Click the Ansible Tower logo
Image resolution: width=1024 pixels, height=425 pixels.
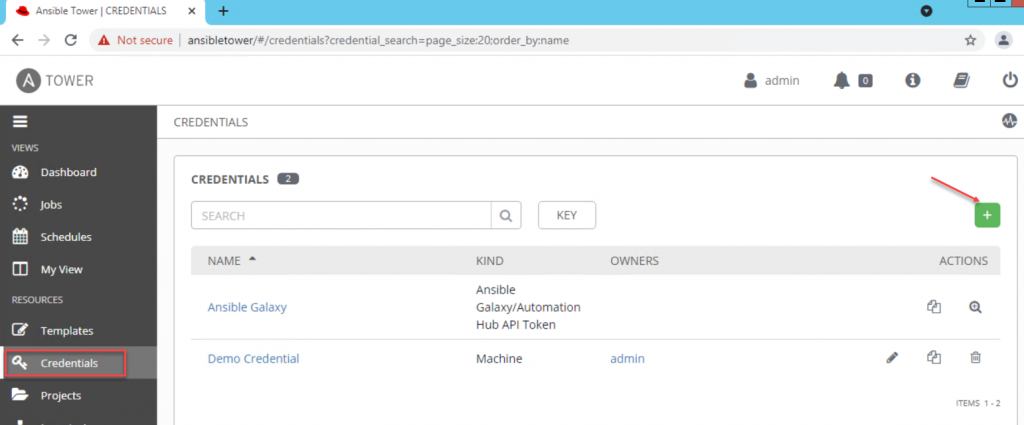pos(55,80)
